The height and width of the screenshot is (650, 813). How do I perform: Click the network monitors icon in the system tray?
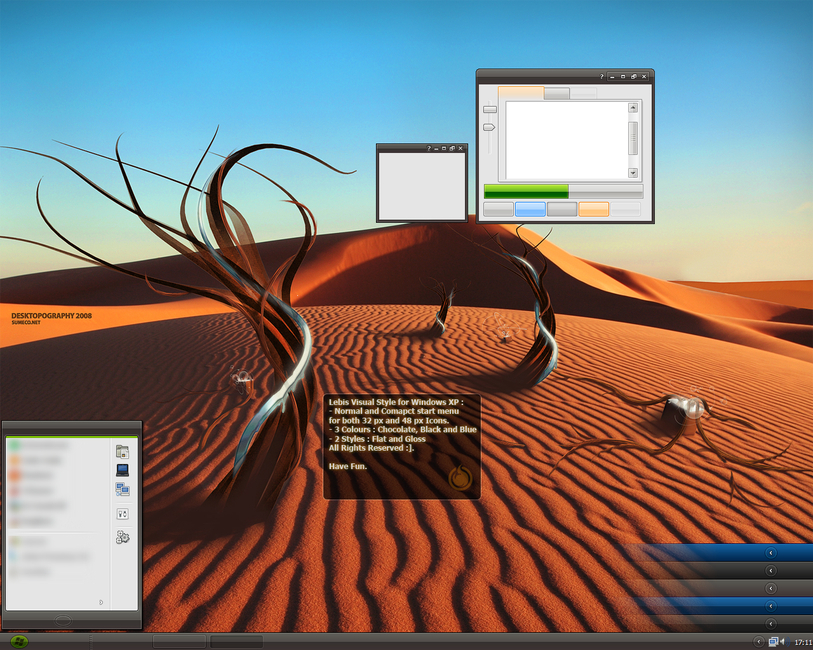pyautogui.click(x=773, y=642)
